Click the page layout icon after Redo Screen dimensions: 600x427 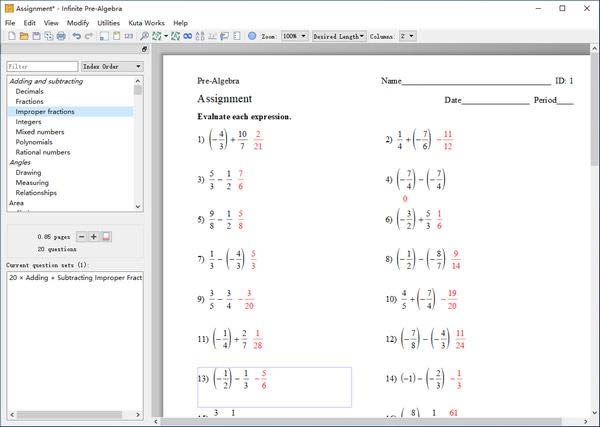(x=104, y=36)
